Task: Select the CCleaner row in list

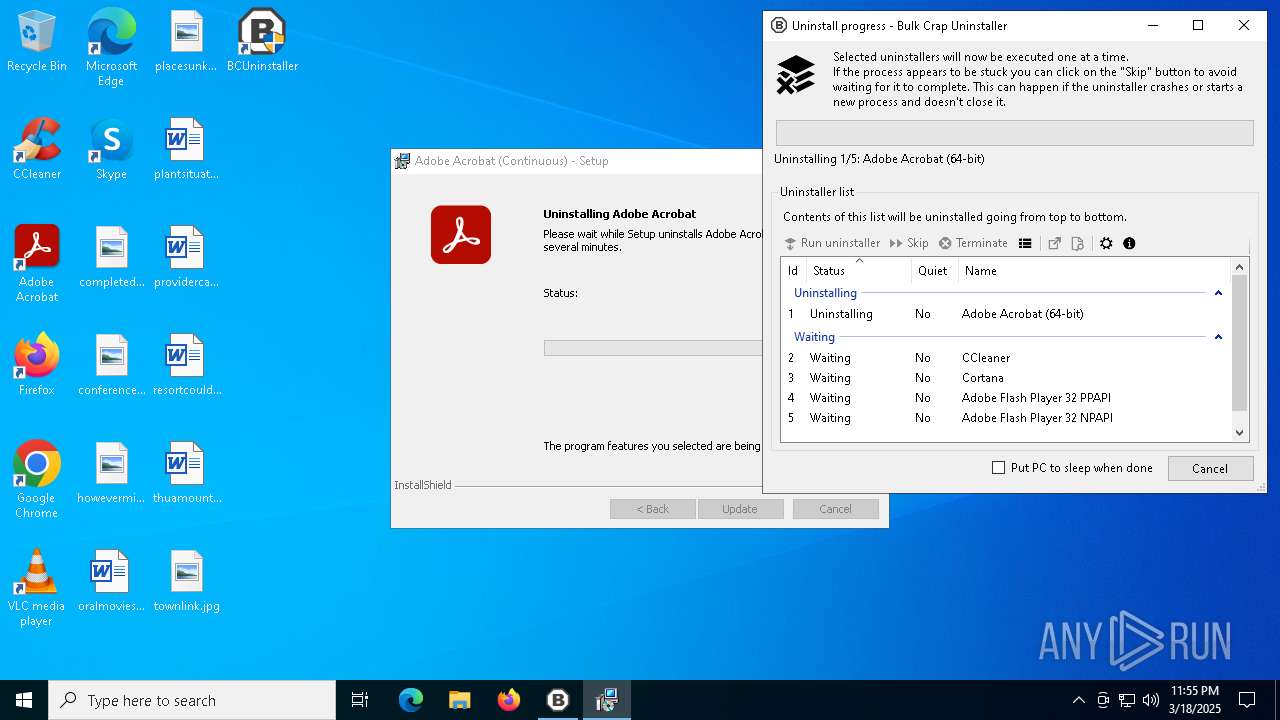Action: 1006,358
